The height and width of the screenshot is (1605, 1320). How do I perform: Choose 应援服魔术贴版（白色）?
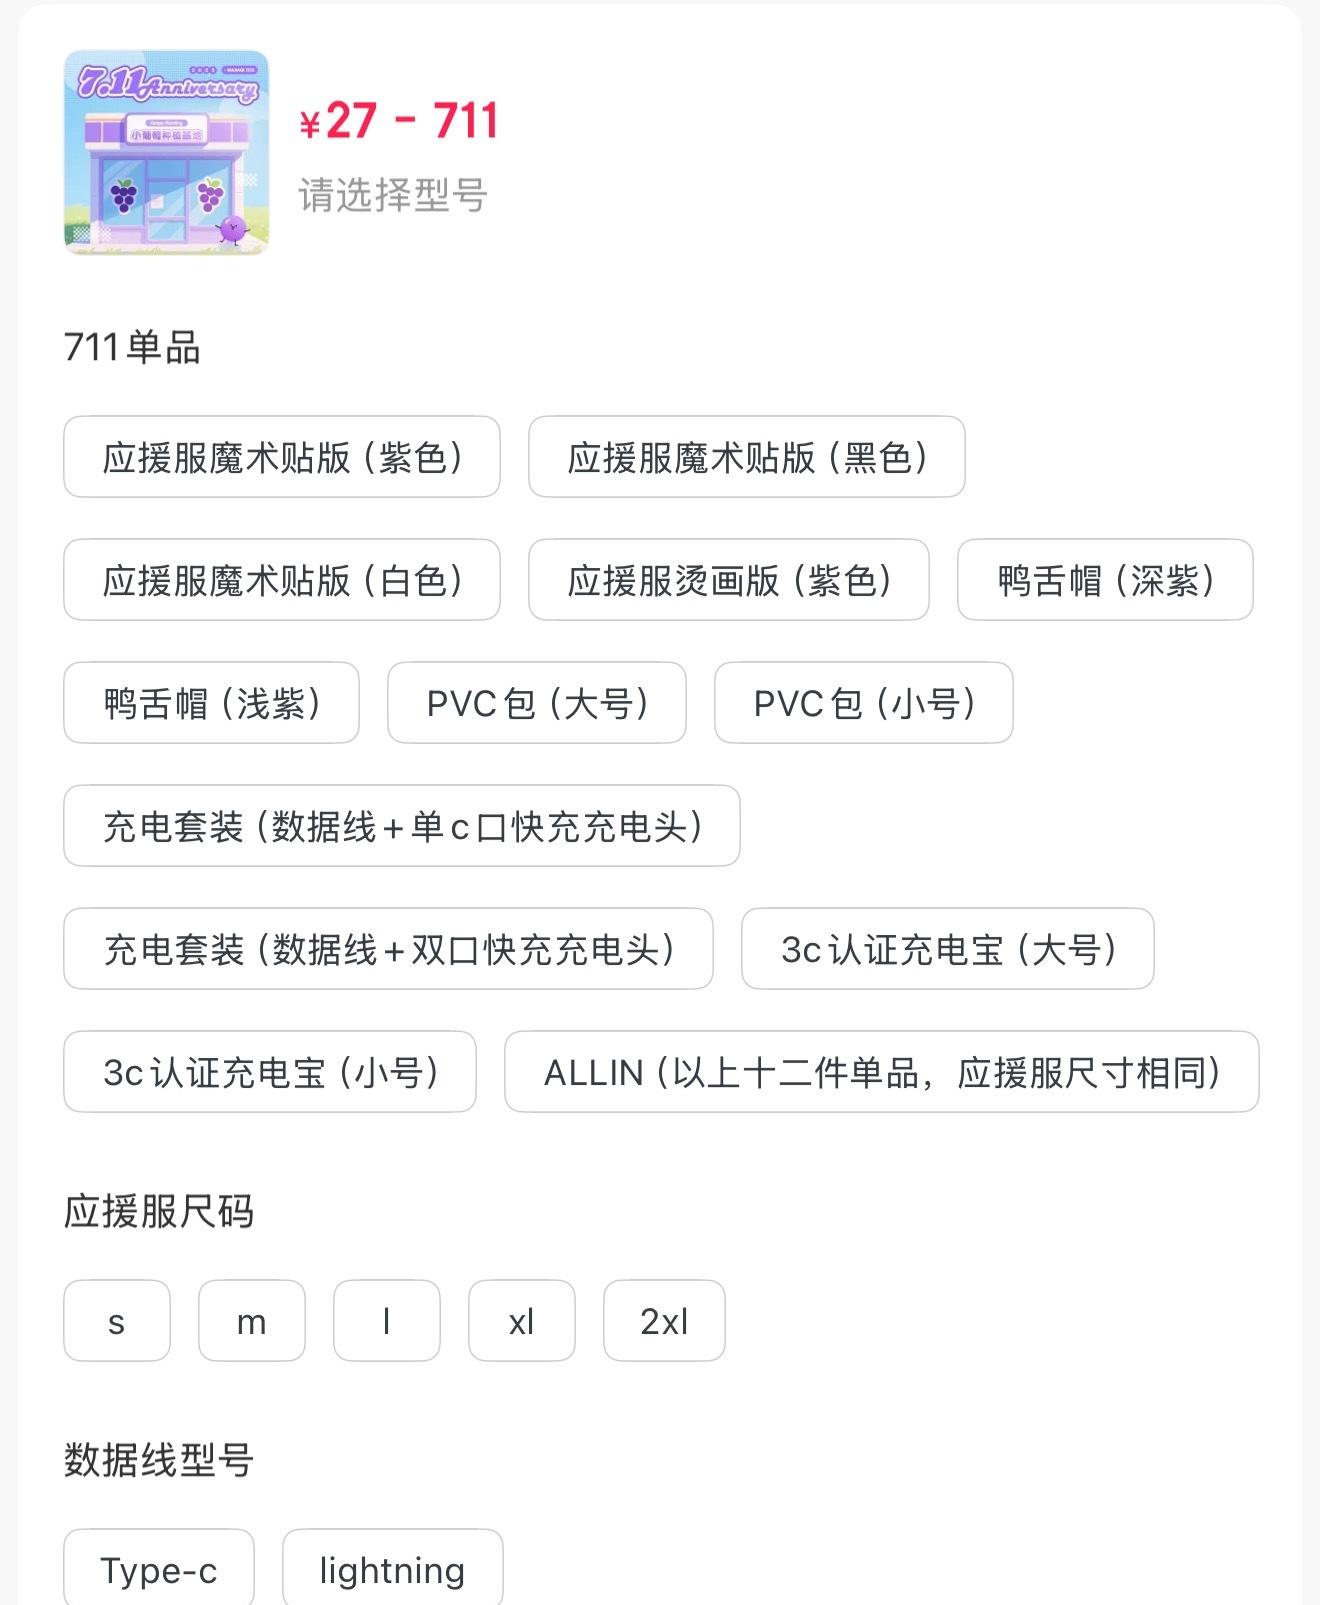(282, 580)
